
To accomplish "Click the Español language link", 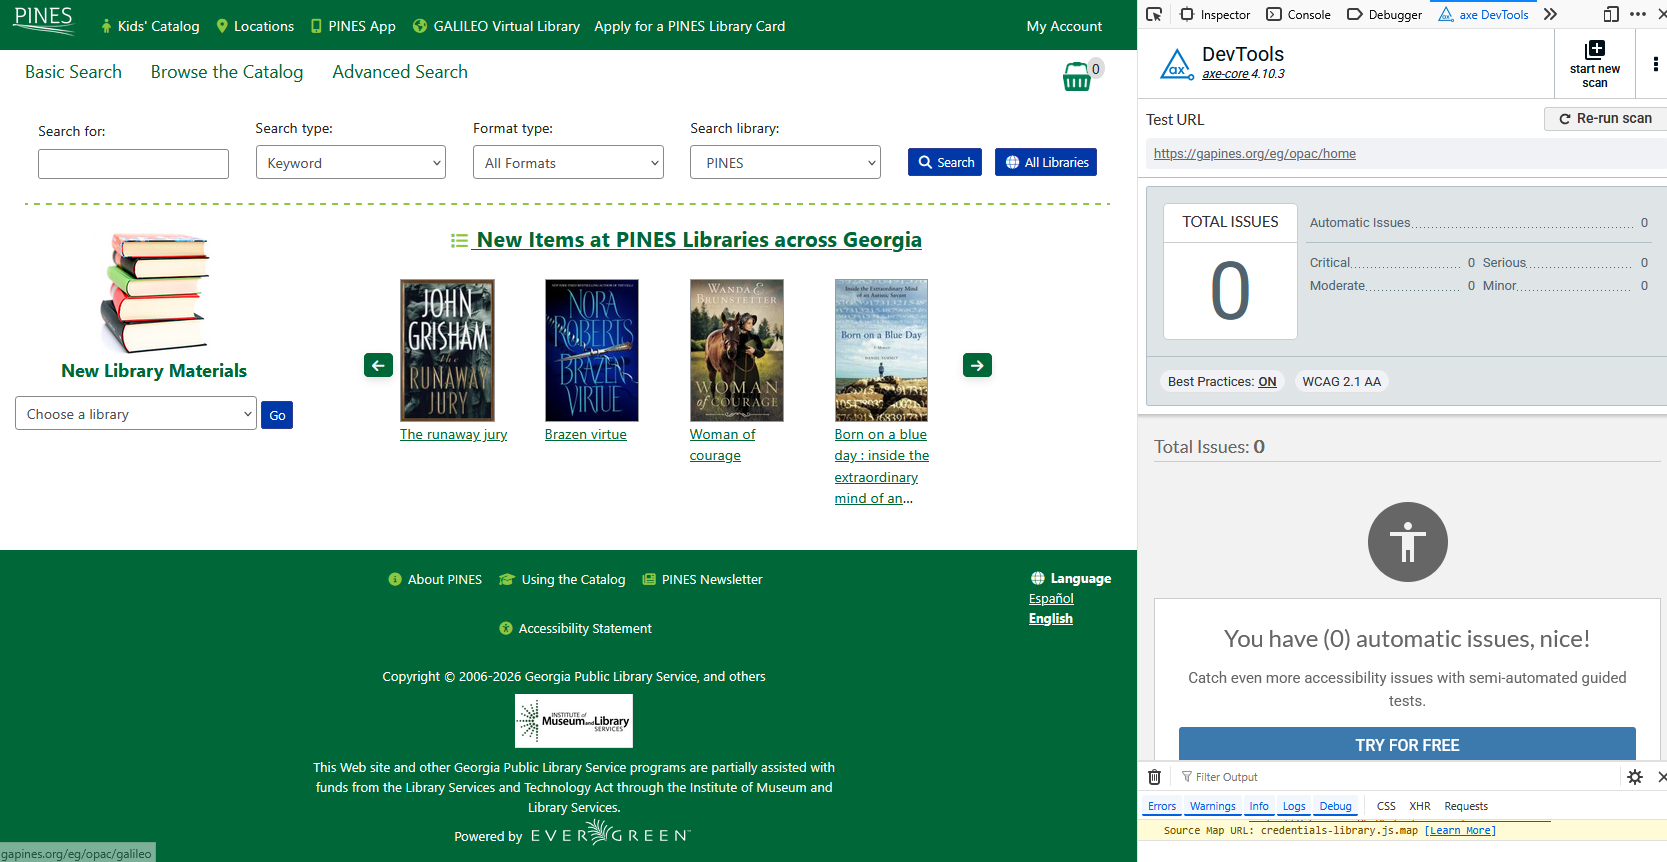I will [1051, 598].
